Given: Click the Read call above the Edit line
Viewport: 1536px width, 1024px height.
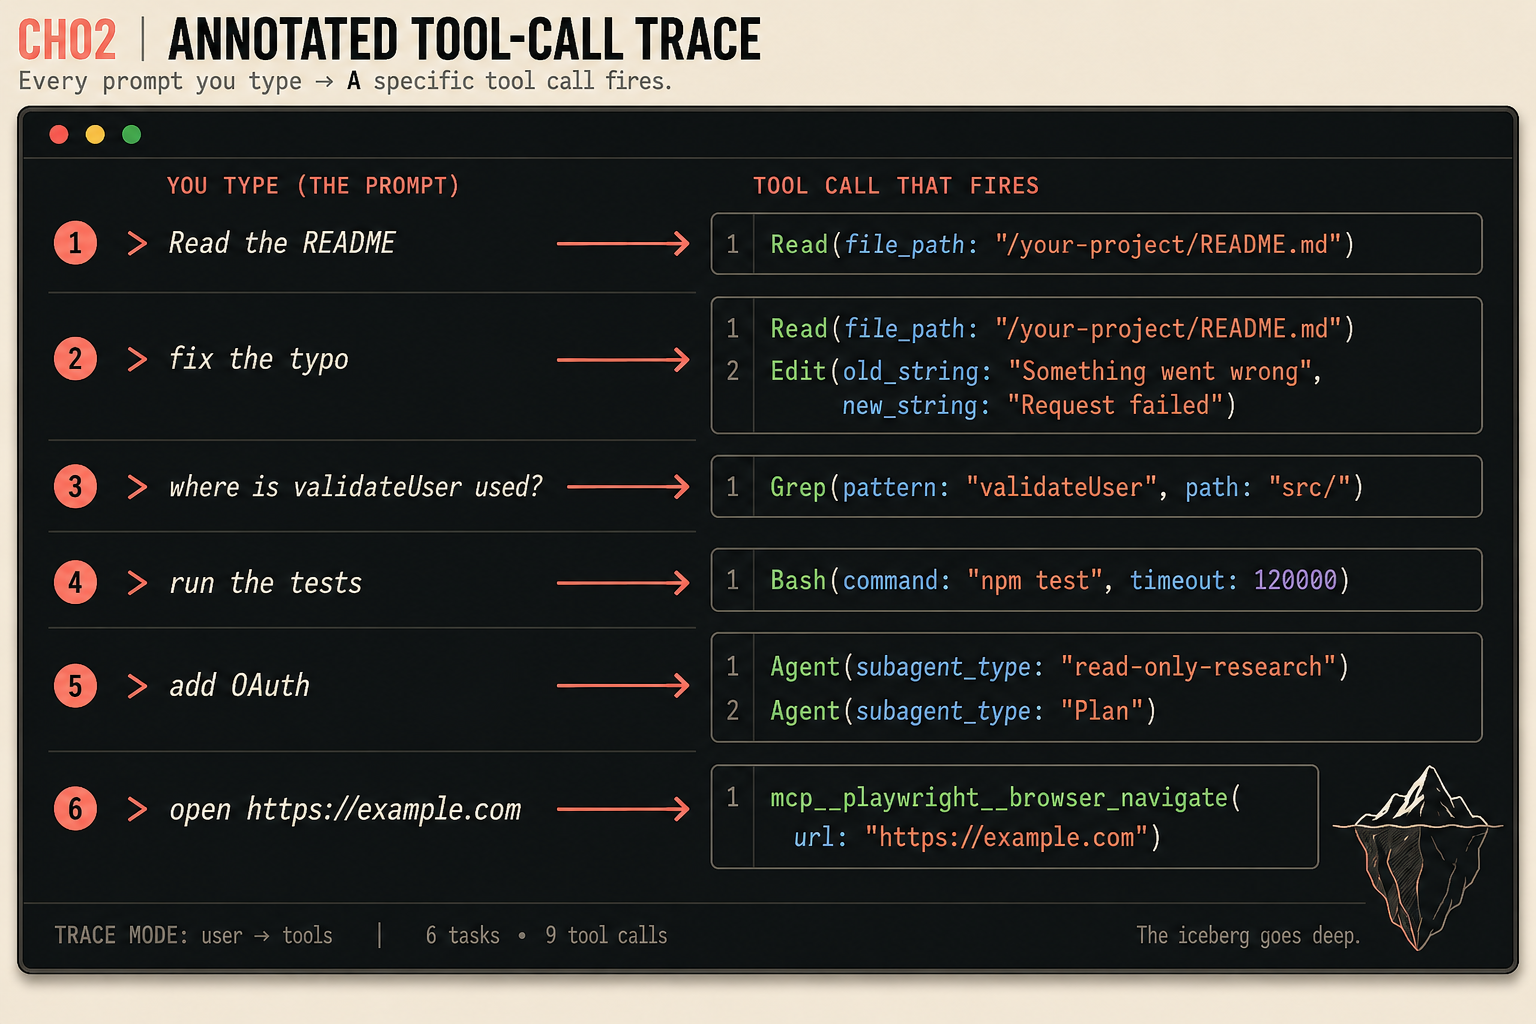Looking at the screenshot, I should (x=1062, y=329).
